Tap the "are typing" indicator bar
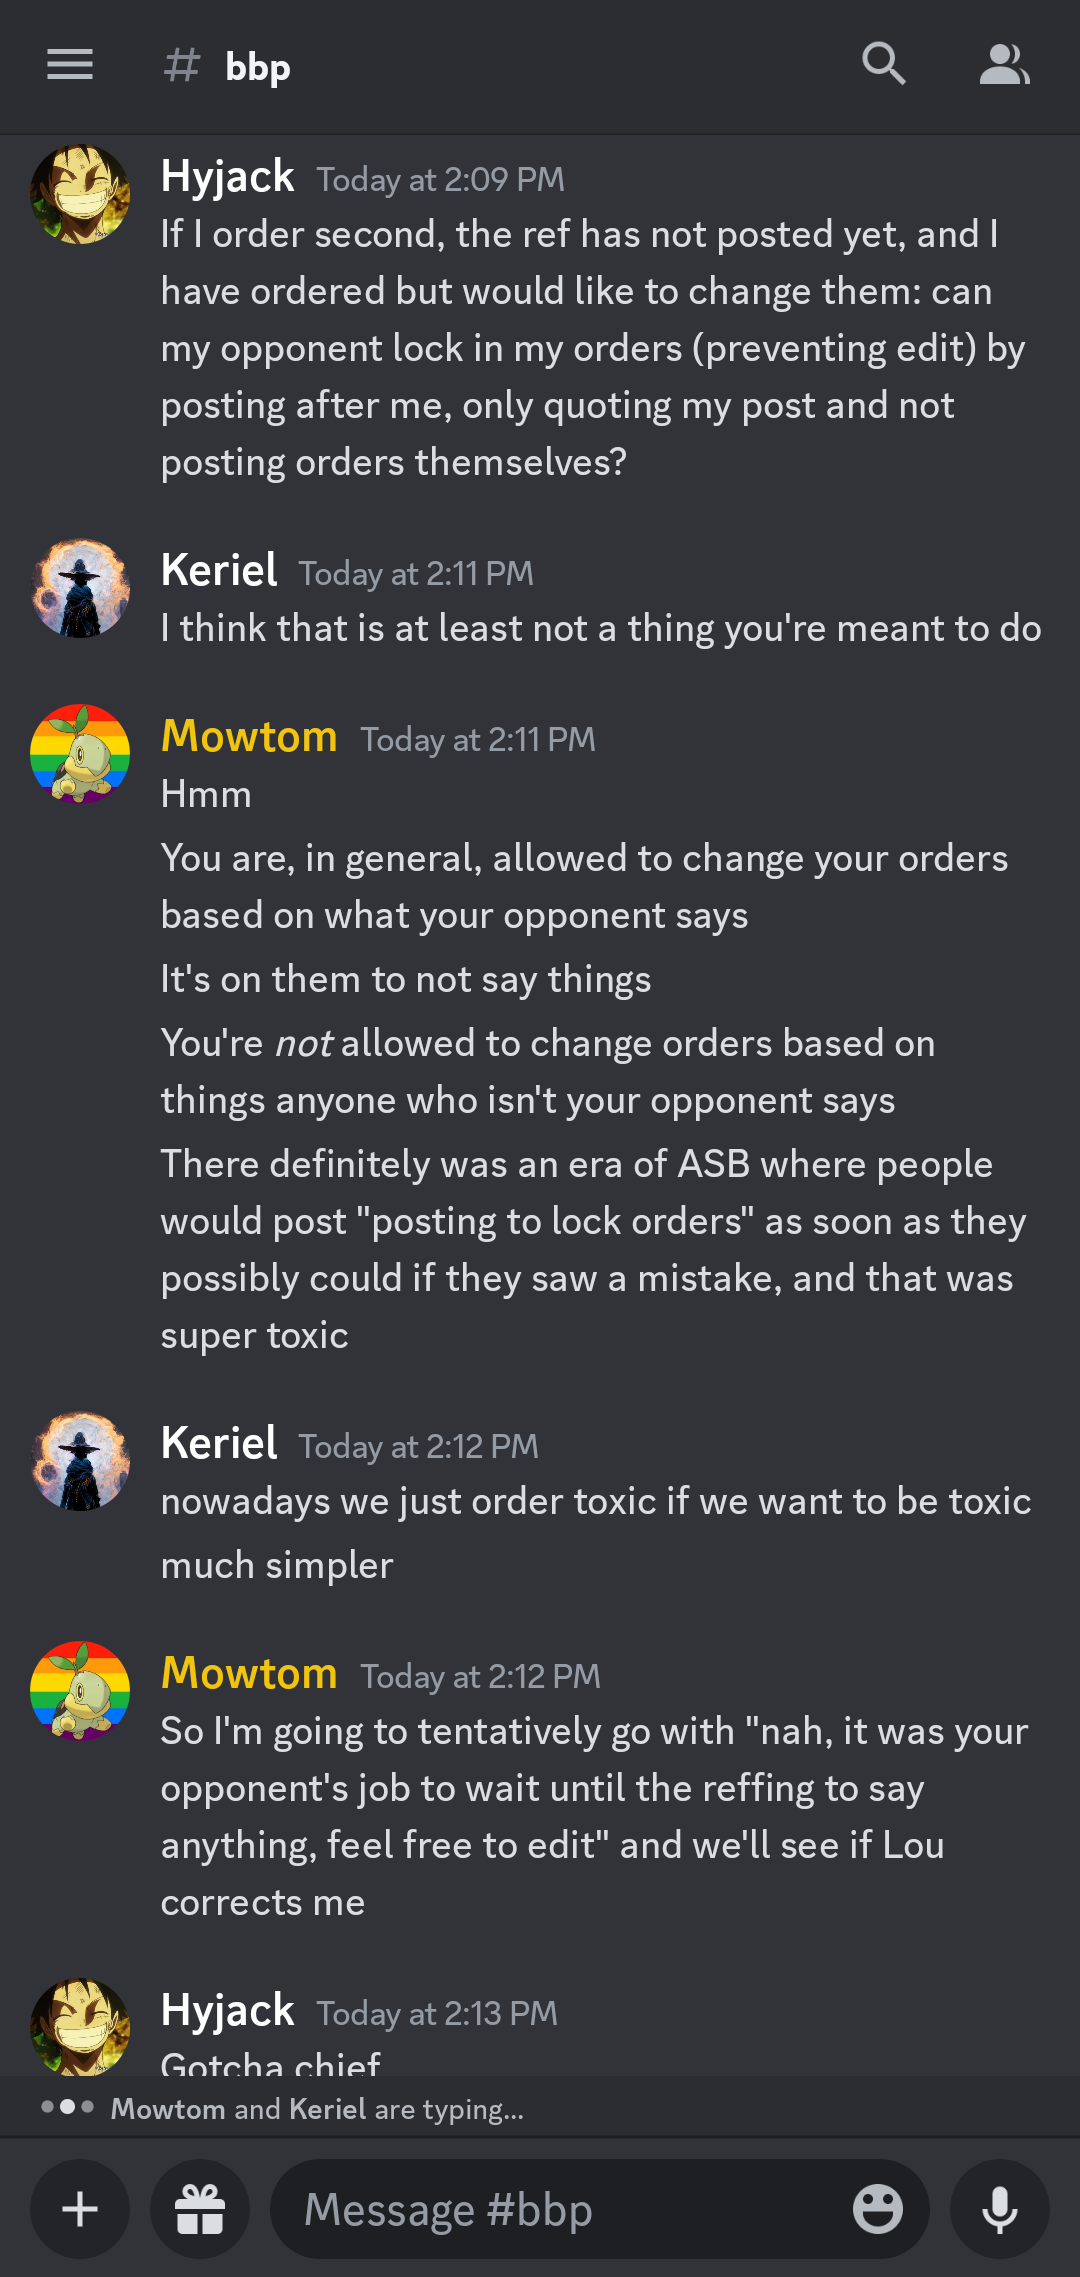1080x2277 pixels. (317, 2109)
